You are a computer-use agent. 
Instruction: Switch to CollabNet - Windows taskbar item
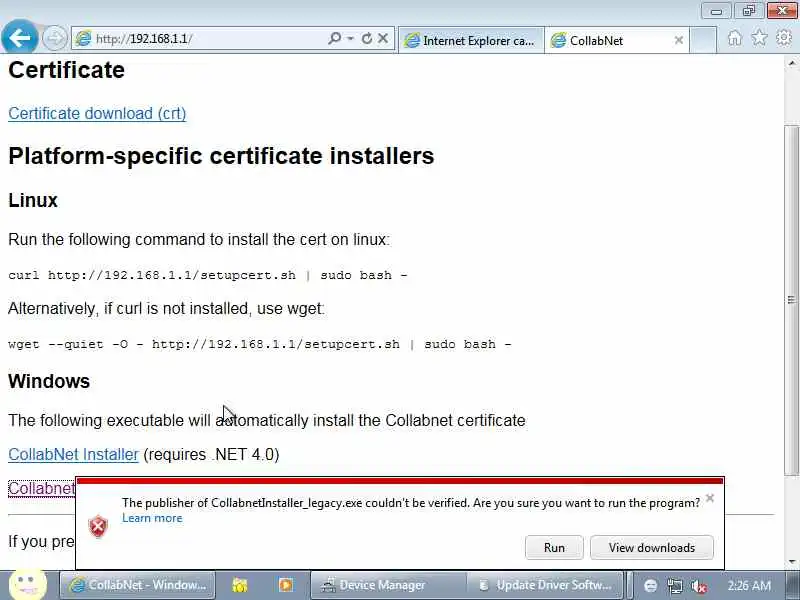point(138,585)
